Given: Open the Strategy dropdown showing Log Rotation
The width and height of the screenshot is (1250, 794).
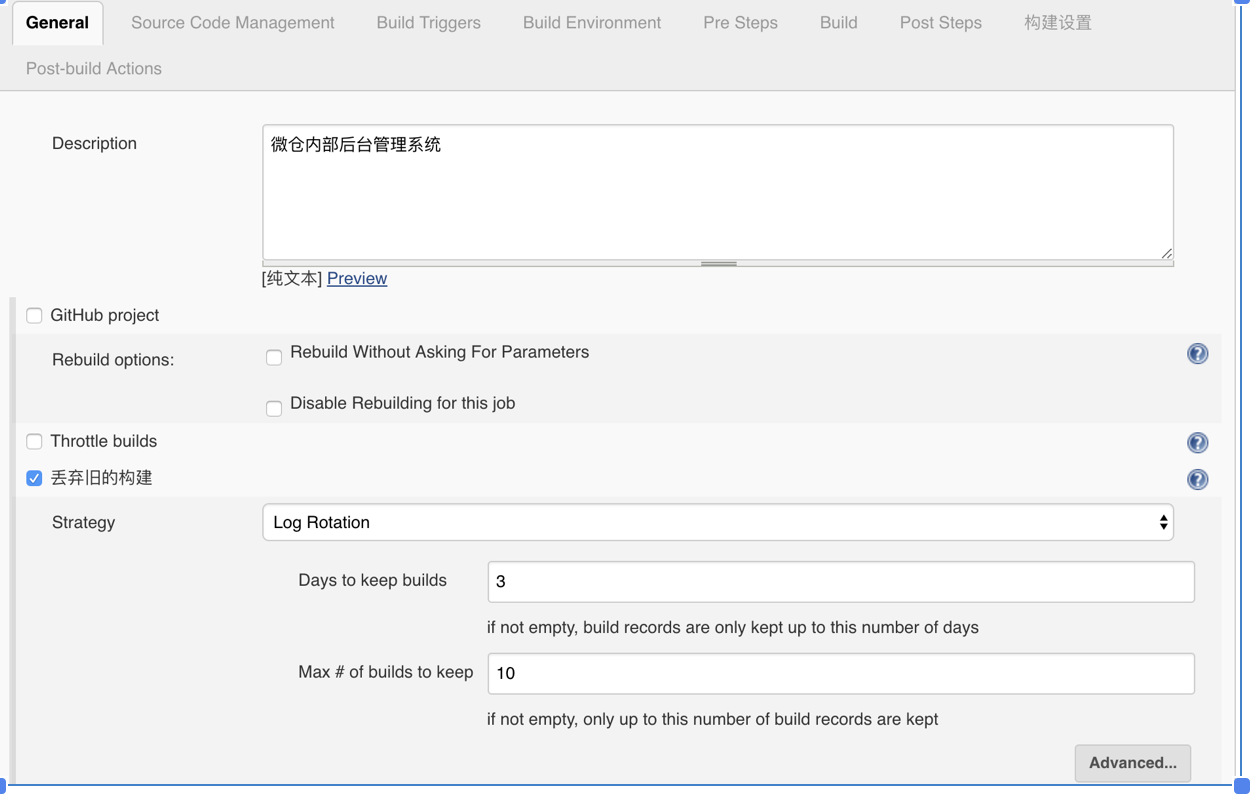Looking at the screenshot, I should [x=718, y=522].
